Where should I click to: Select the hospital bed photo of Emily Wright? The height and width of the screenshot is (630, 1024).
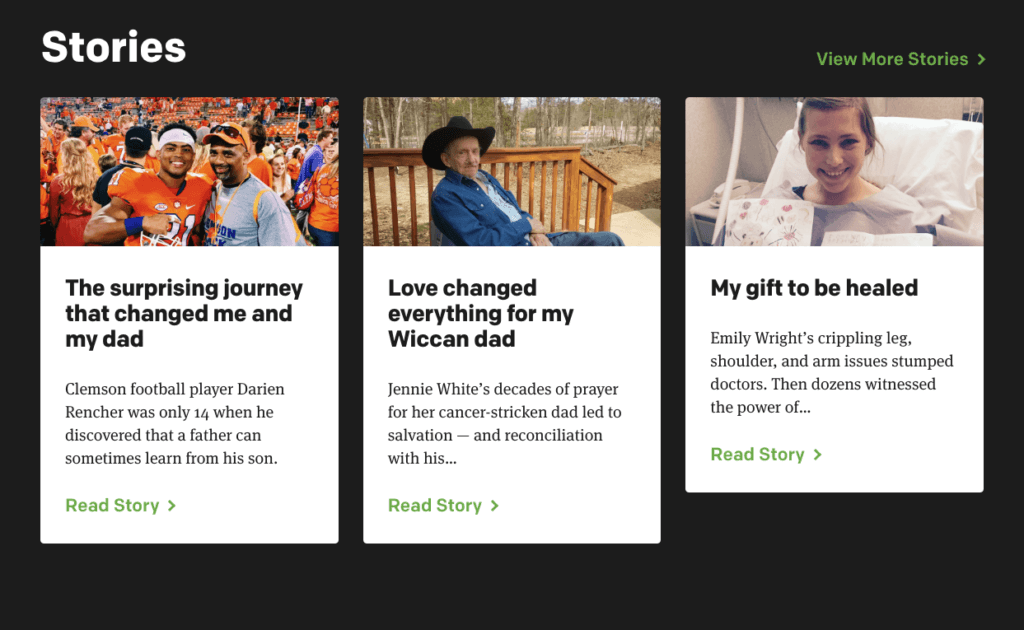pos(833,170)
